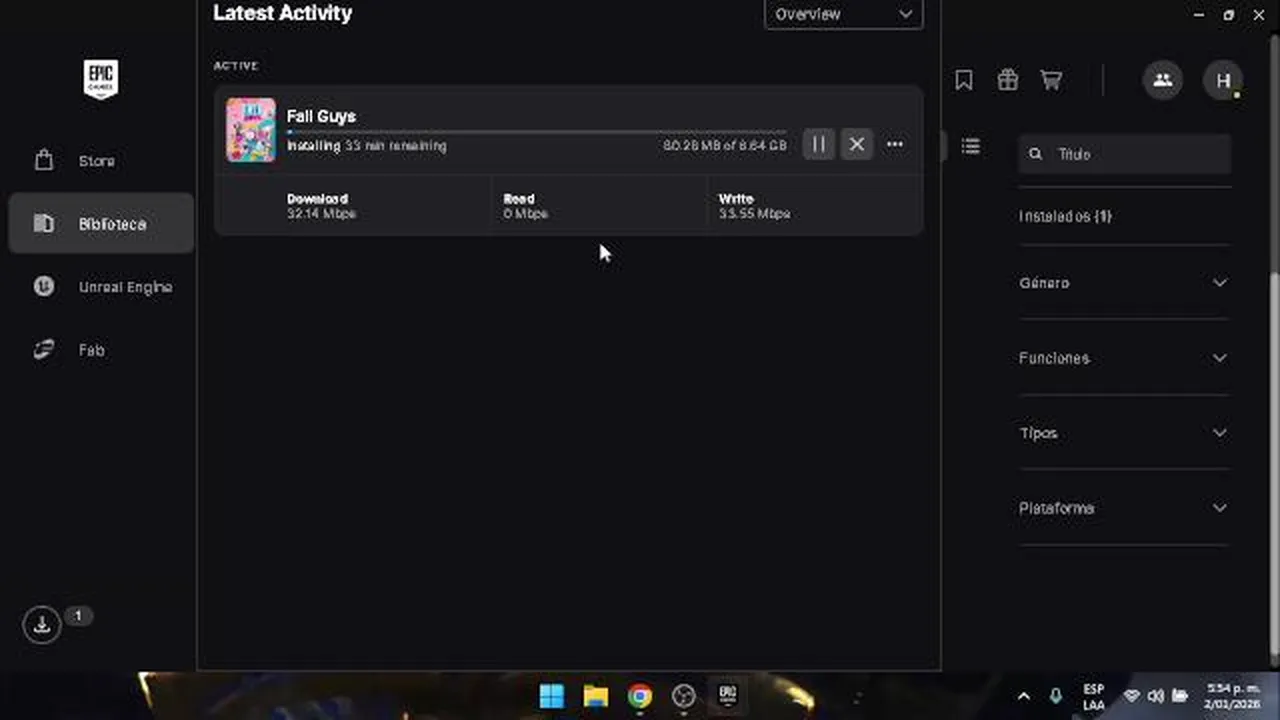Open the Windows Start menu
Screen dimensions: 1280x720
pyautogui.click(x=552, y=696)
